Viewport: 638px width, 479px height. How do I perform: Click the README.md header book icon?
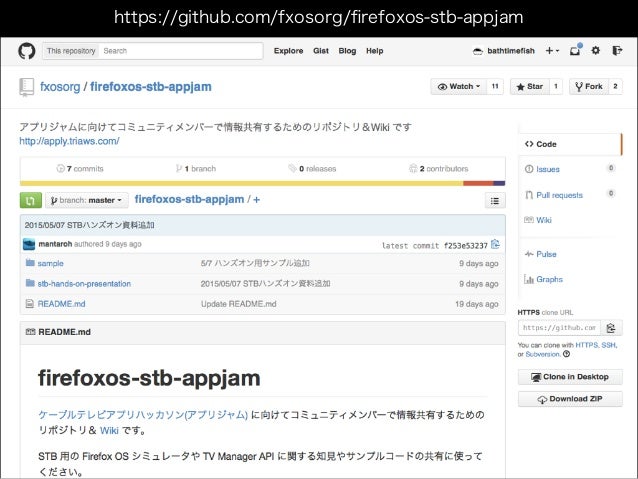coord(31,332)
